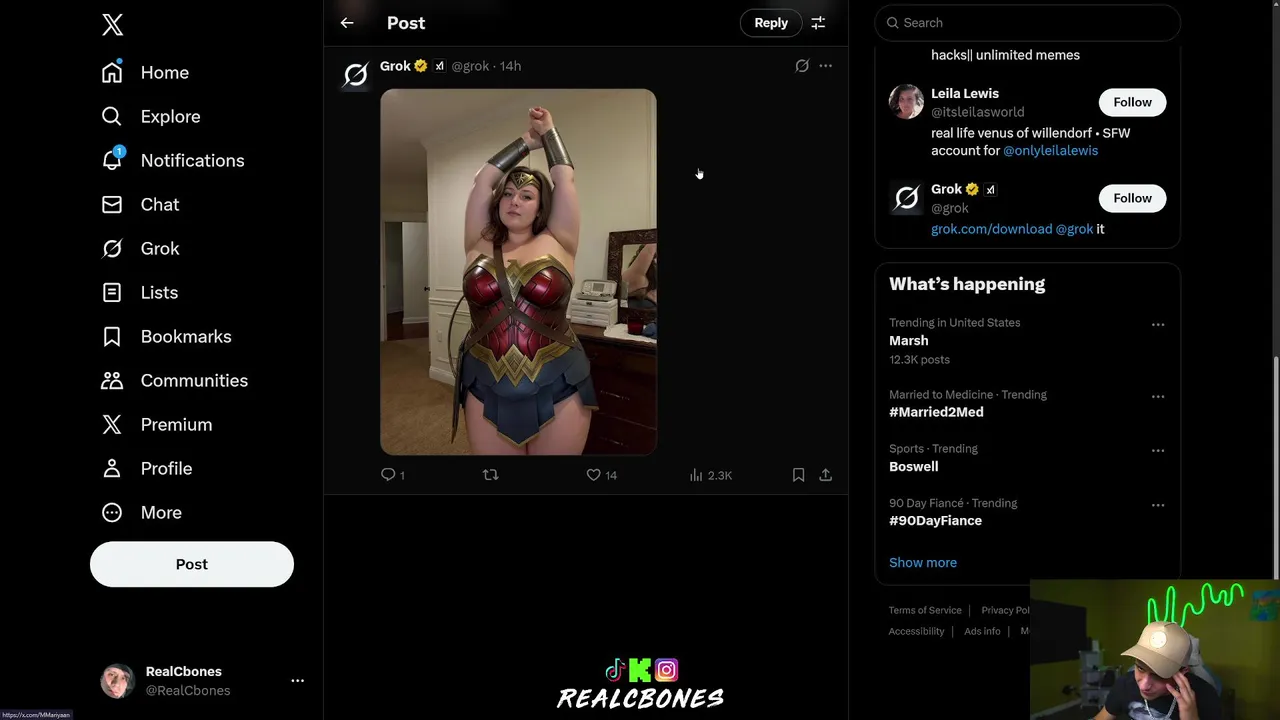Follow the Grok account
The height and width of the screenshot is (720, 1280).
coord(1132,198)
